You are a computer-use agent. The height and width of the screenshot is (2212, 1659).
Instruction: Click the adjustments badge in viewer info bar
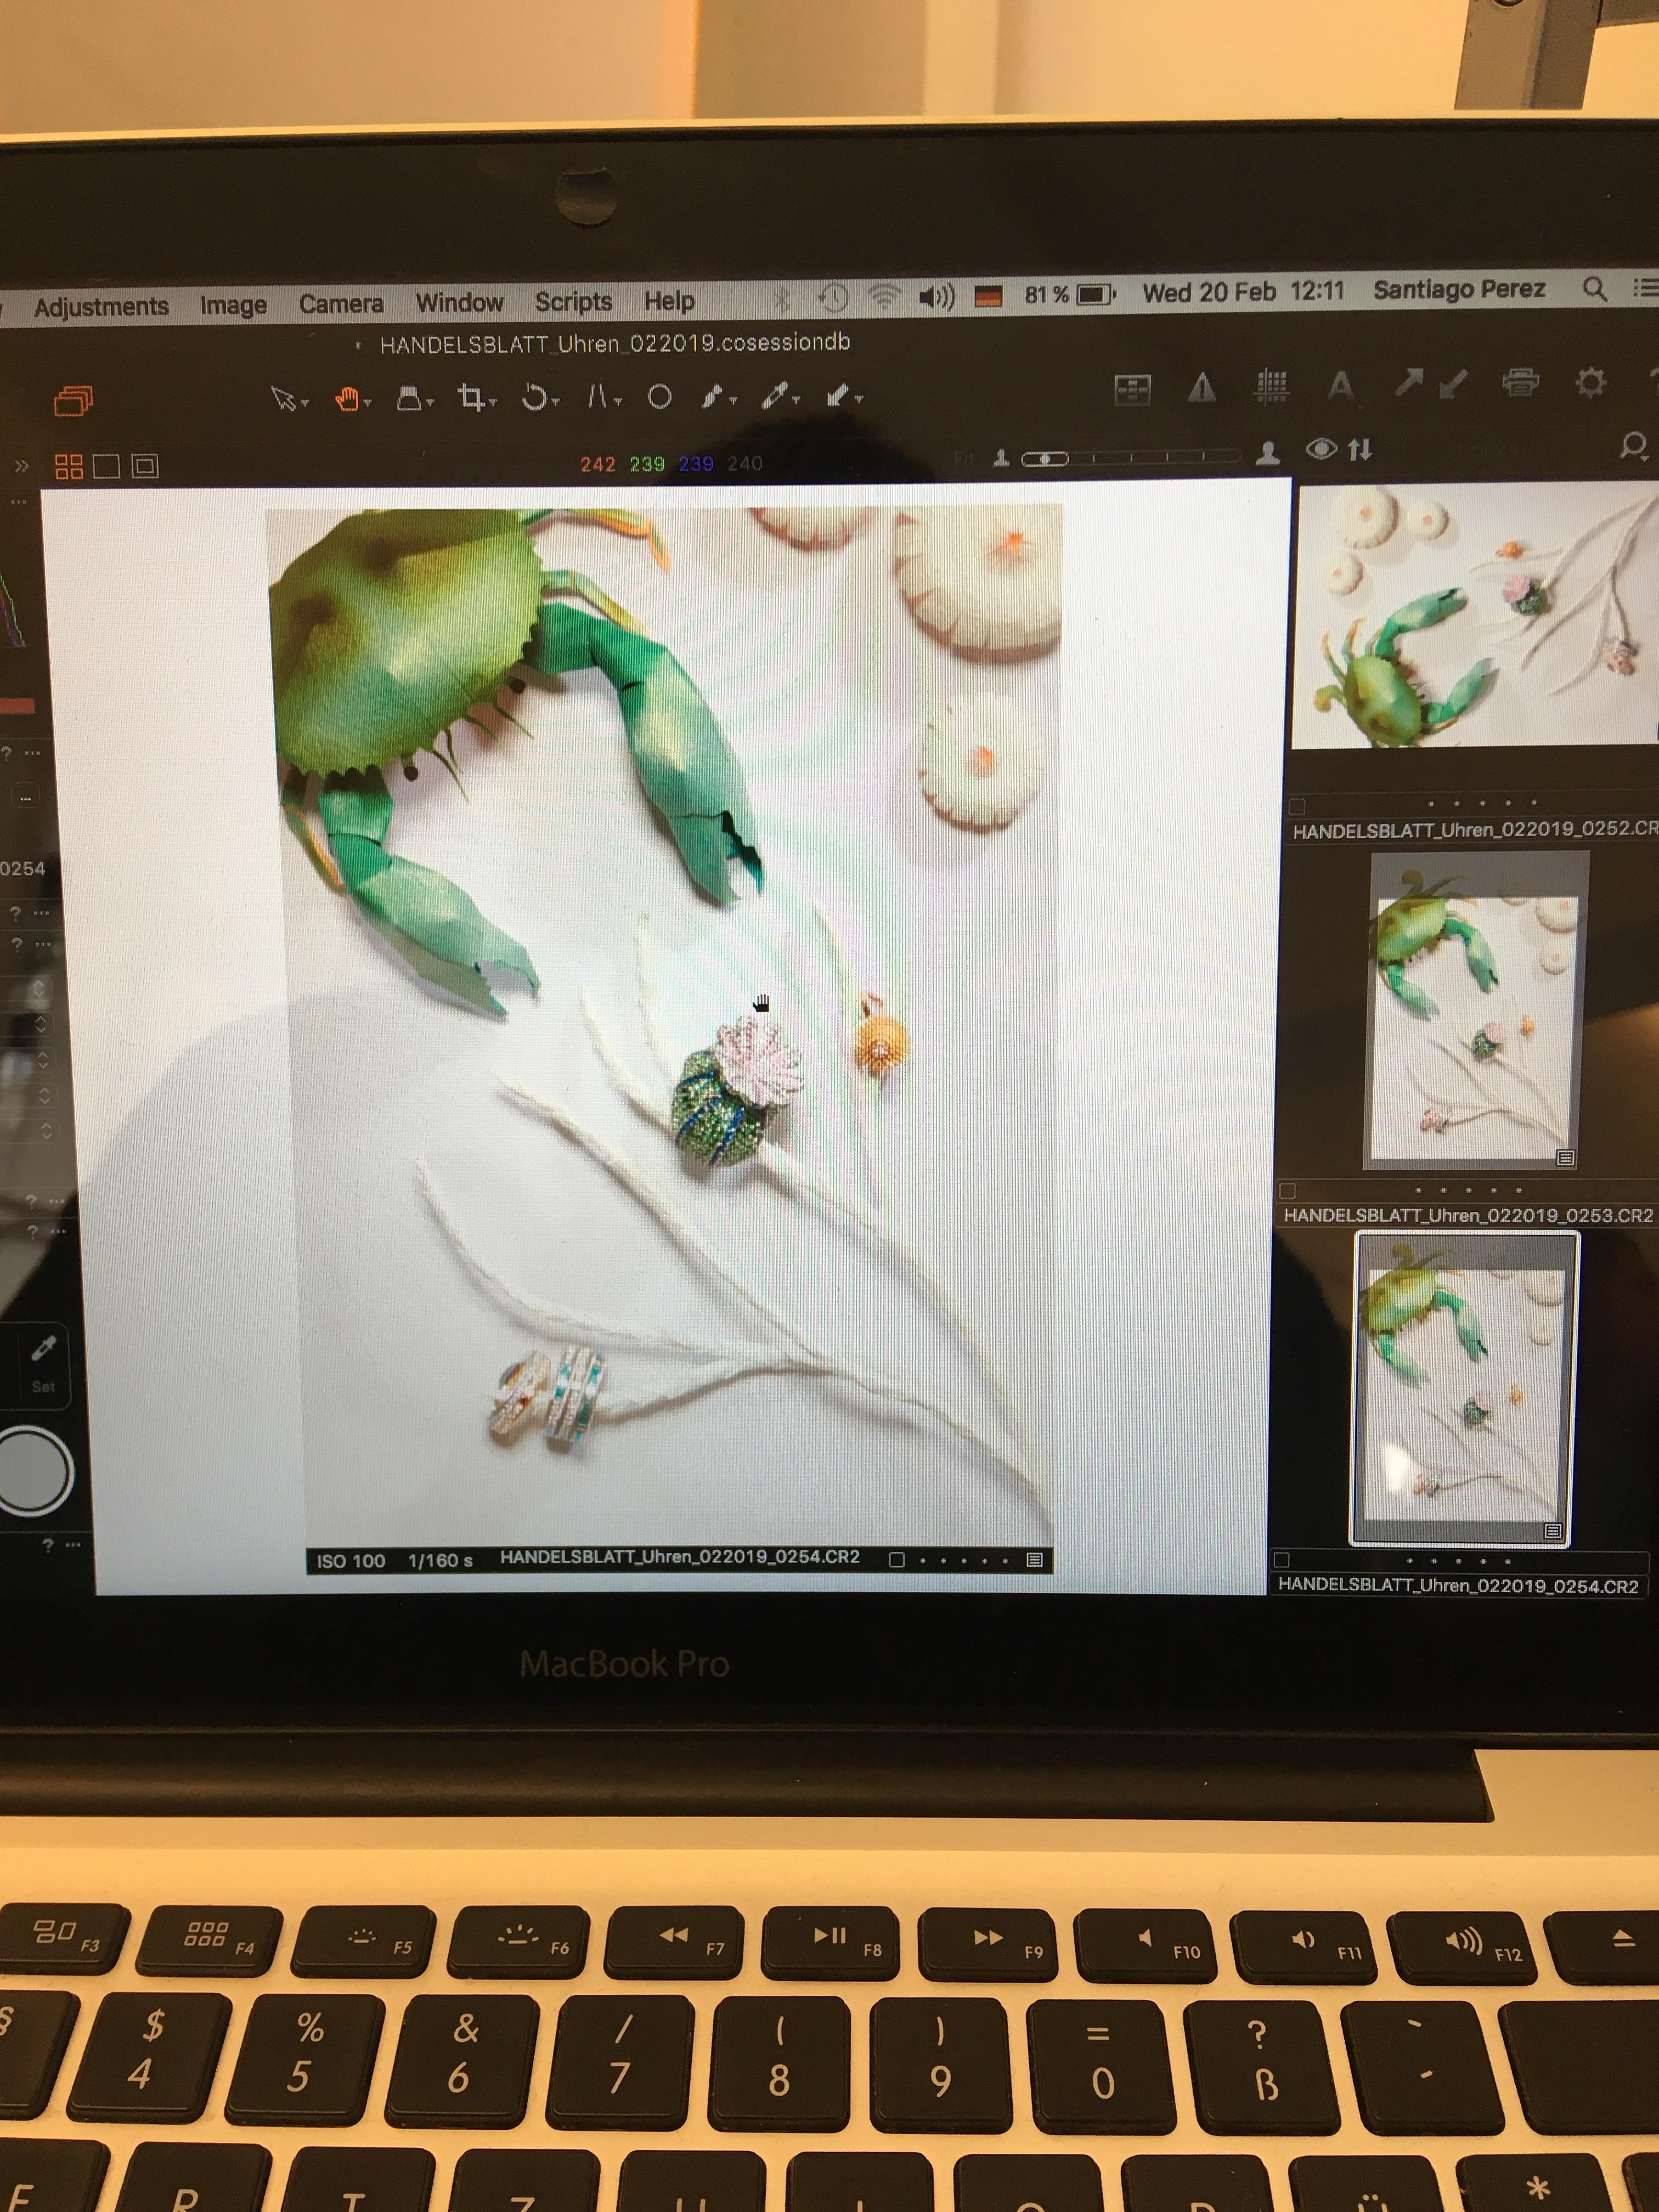[x=1034, y=1560]
